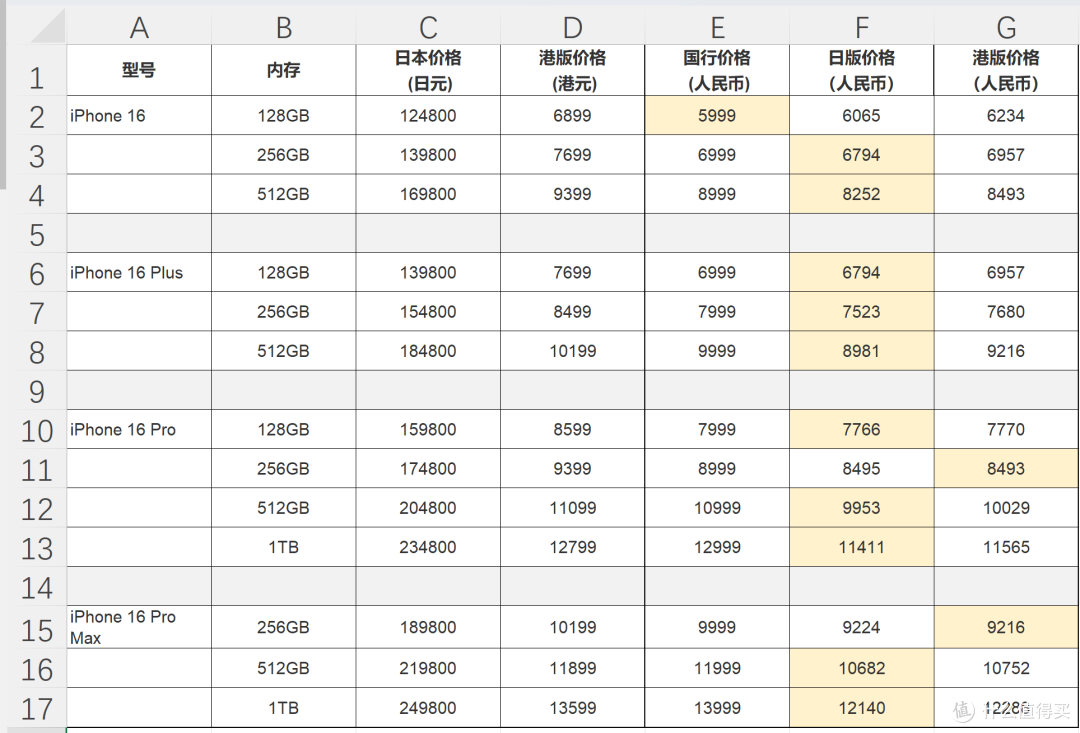Select row 14 header
This screenshot has width=1080, height=733.
pyautogui.click(x=37, y=587)
